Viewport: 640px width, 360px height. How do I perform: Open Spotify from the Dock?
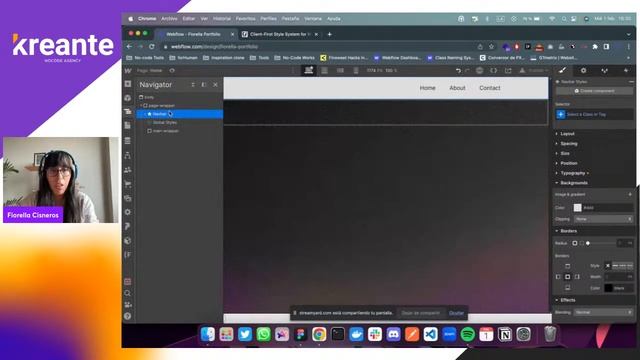pyautogui.click(x=468, y=334)
